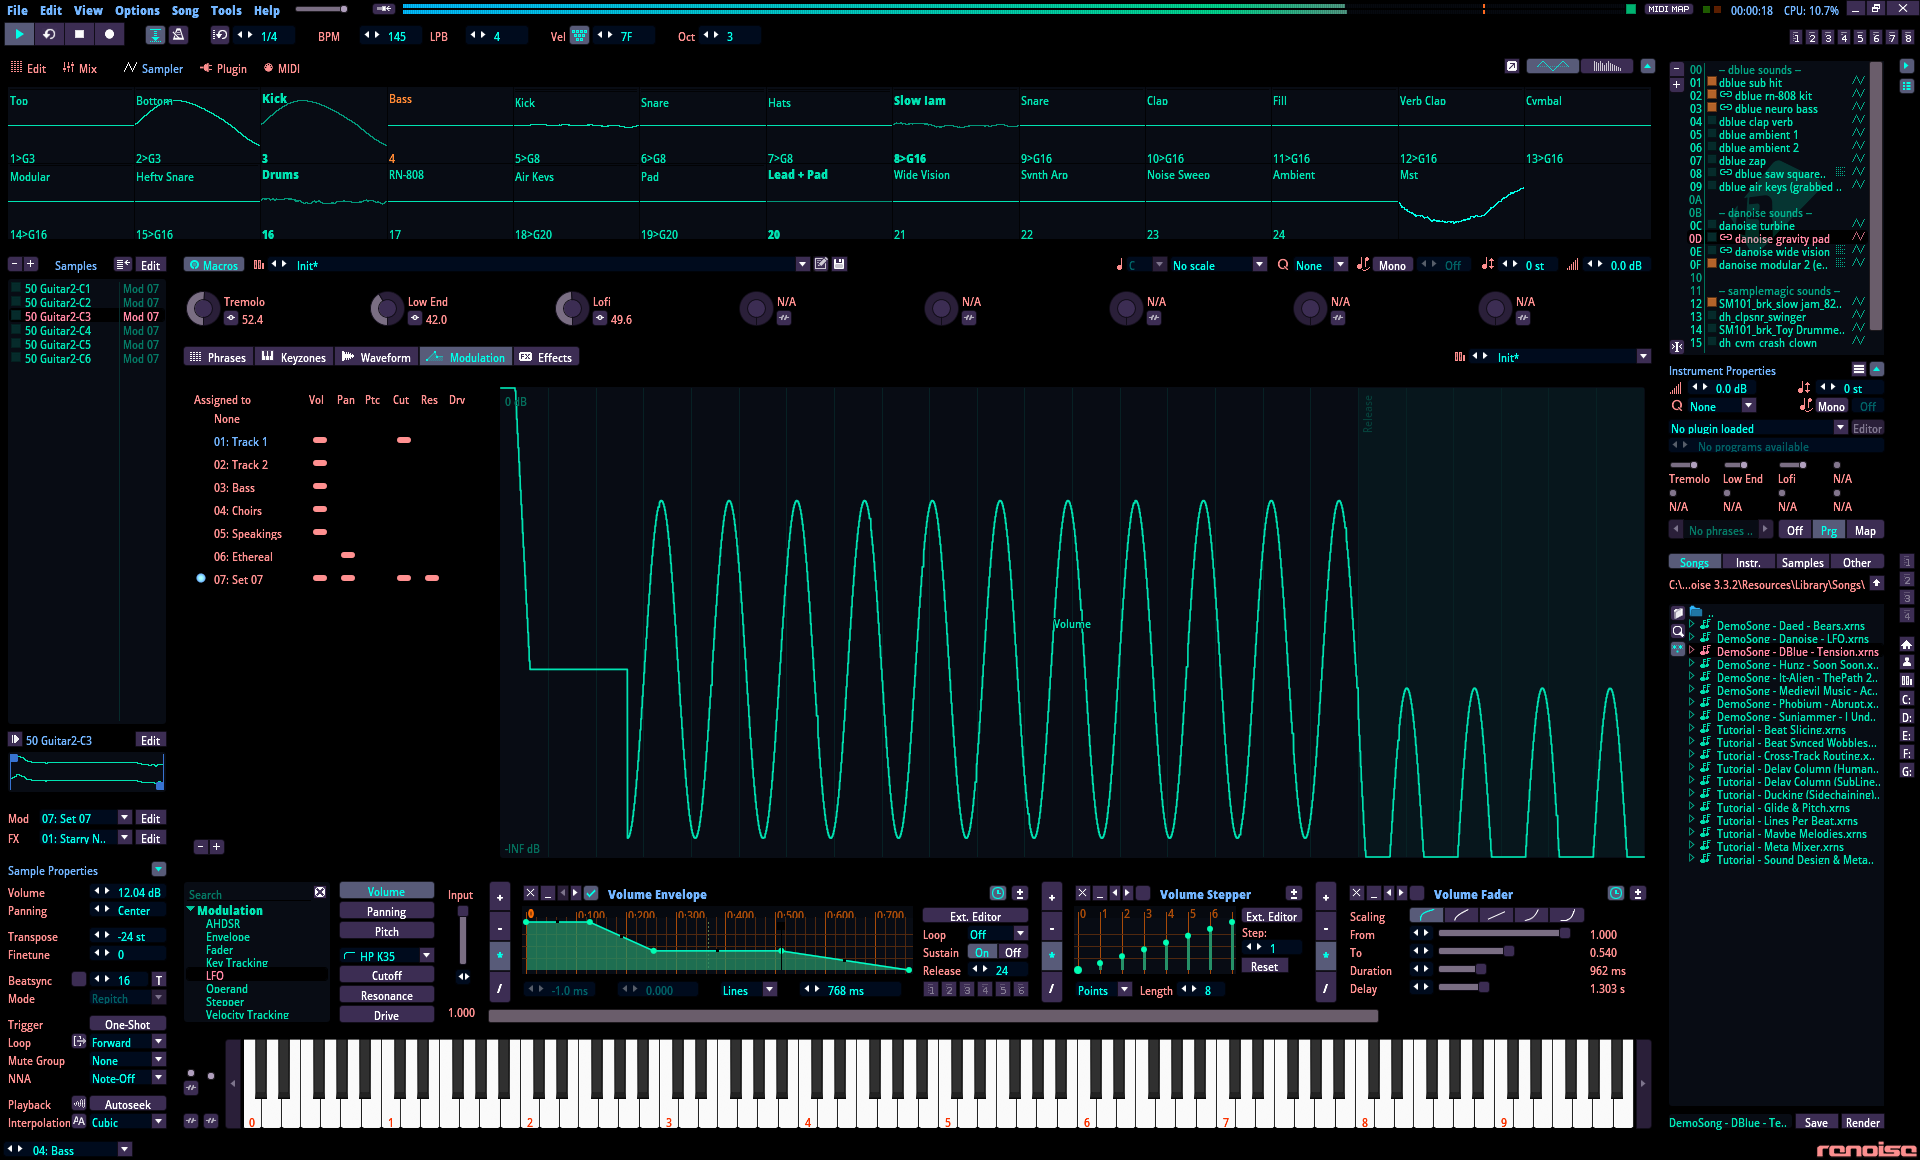Select the linear scaling curve shape
The height and width of the screenshot is (1160, 1920).
coord(1496,915)
